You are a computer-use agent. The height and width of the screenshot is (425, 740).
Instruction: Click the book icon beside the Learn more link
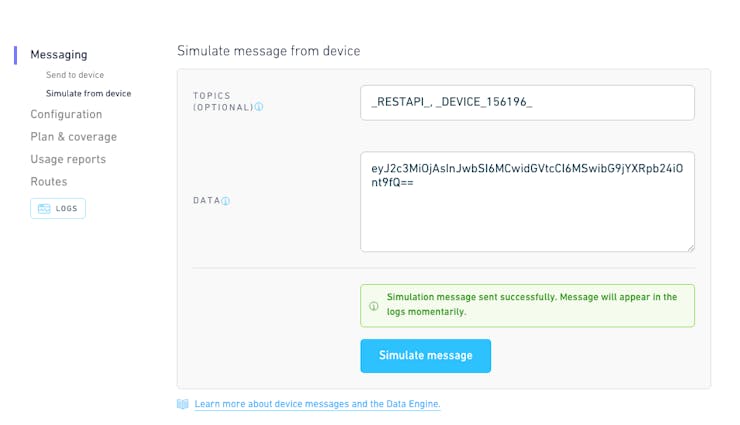click(x=183, y=404)
